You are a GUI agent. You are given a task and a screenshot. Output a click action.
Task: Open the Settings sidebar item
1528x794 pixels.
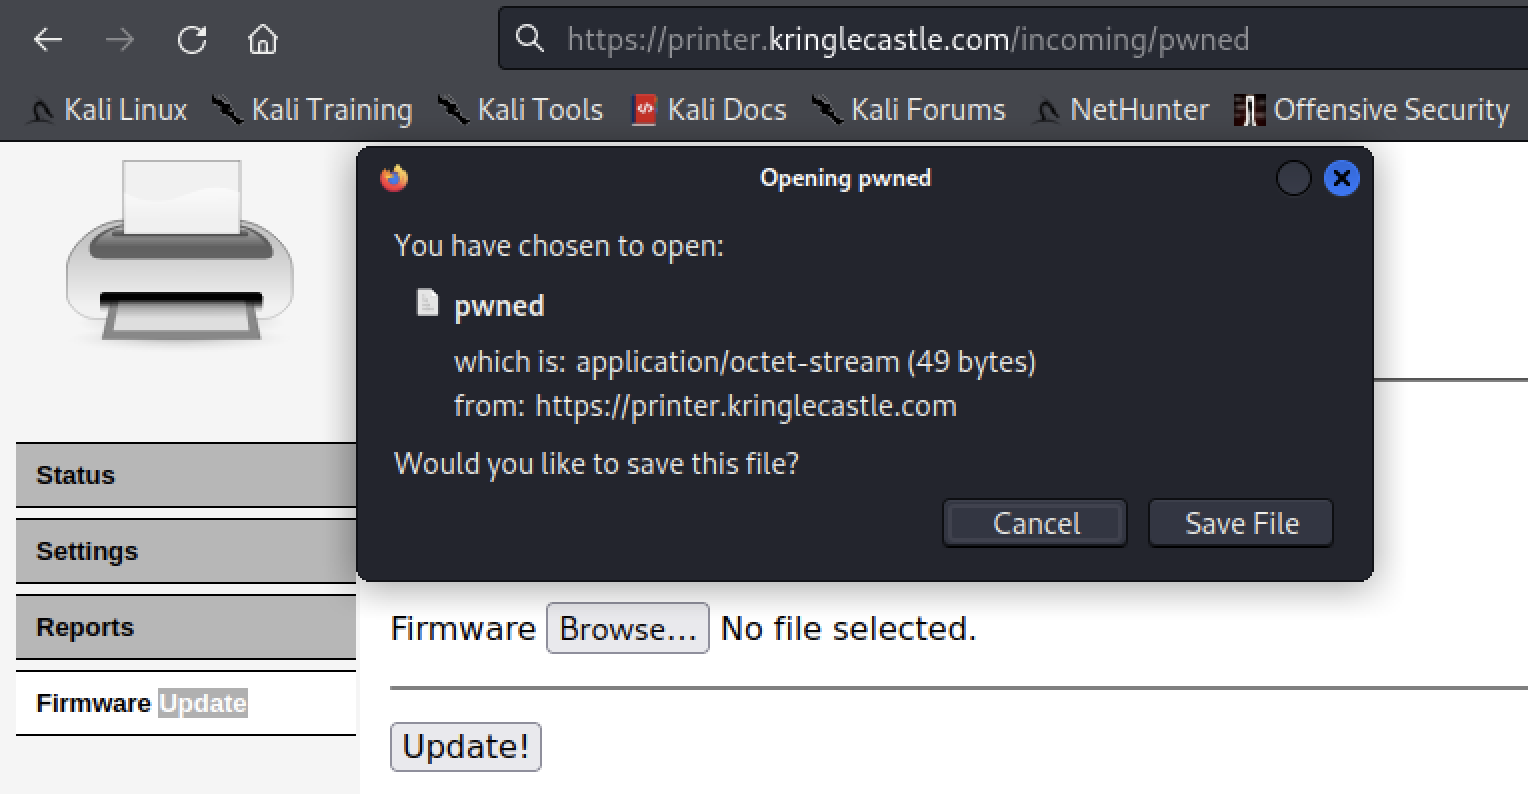[186, 551]
